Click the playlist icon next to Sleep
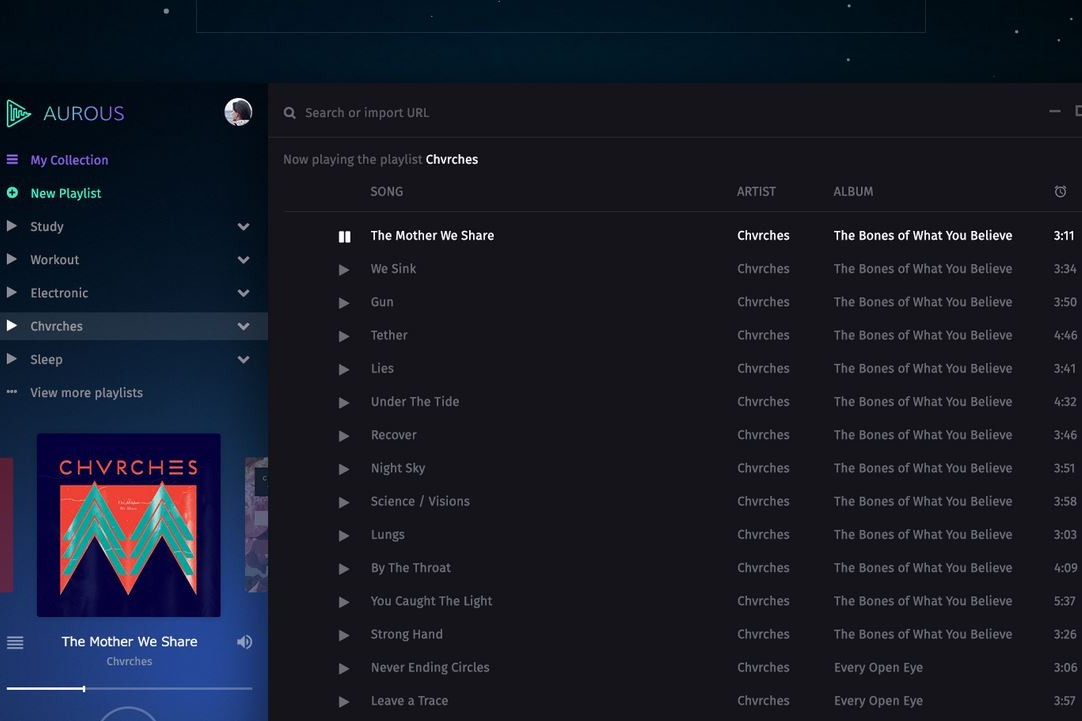The width and height of the screenshot is (1082, 721). 12,359
